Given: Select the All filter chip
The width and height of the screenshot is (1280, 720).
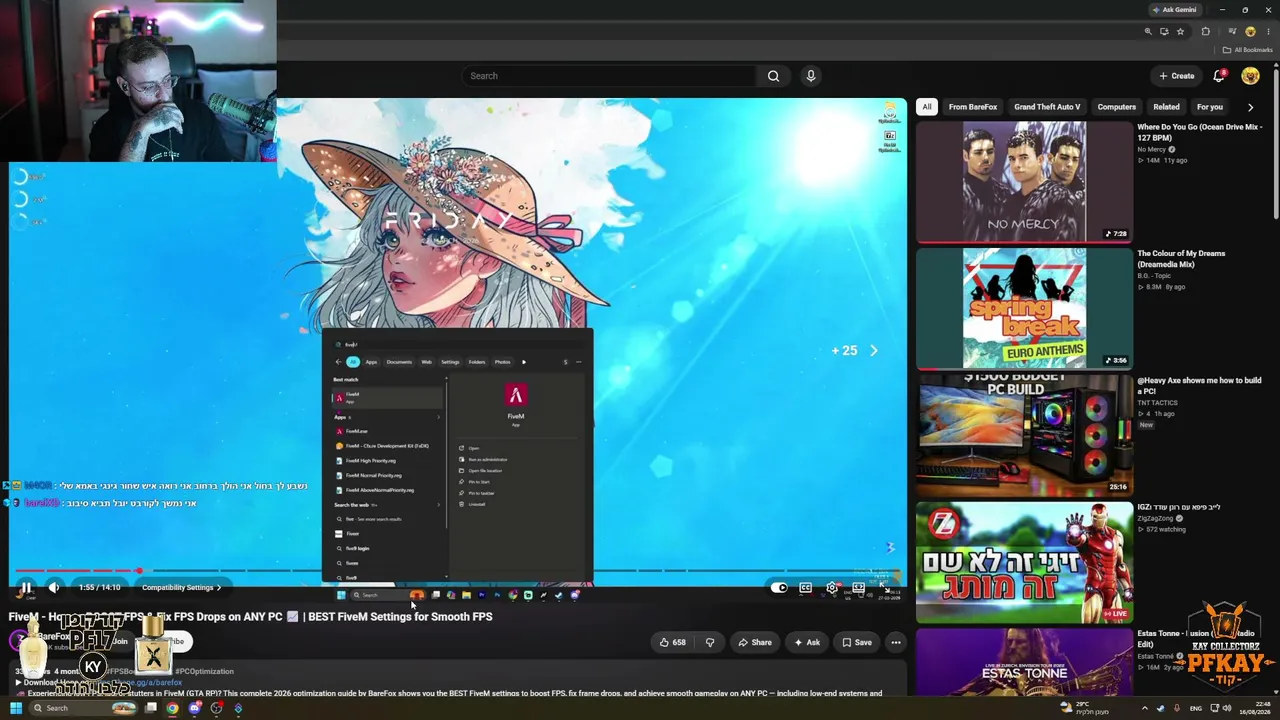Looking at the screenshot, I should tap(927, 107).
